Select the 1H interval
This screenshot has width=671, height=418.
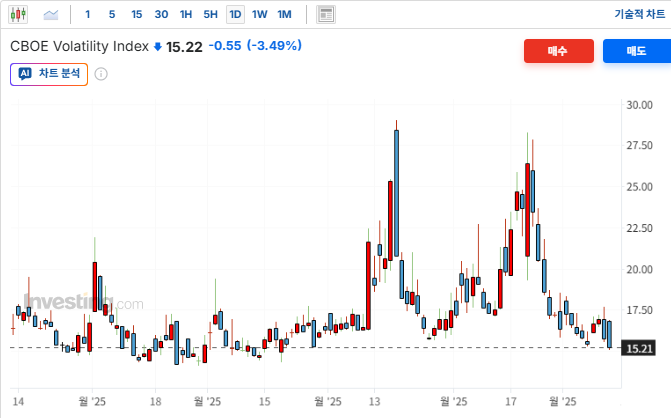pyautogui.click(x=186, y=15)
